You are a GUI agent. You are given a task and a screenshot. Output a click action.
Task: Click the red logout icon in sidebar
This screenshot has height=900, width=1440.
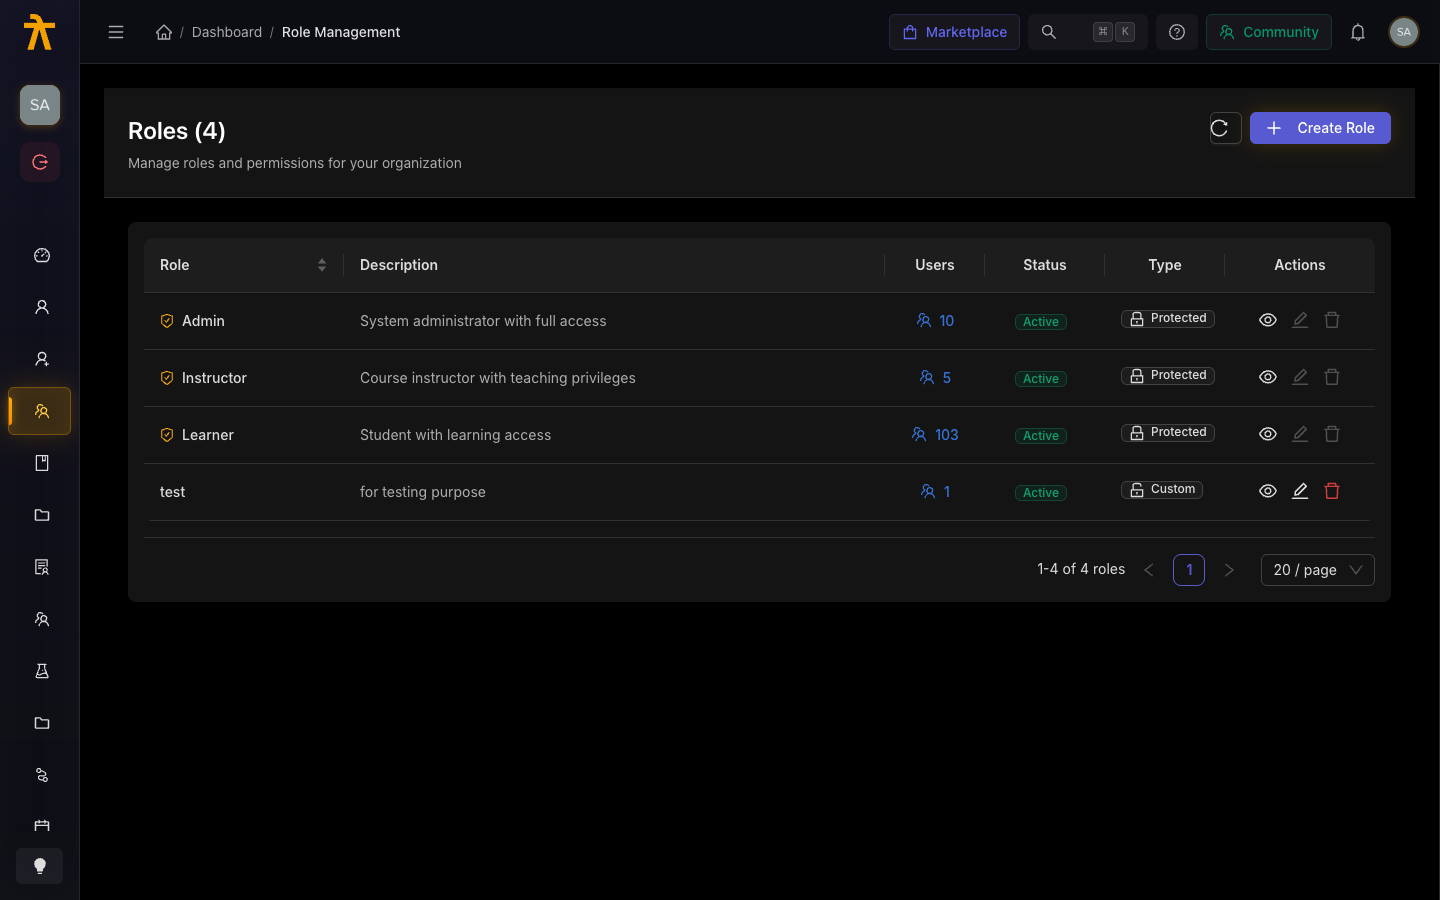(x=40, y=162)
